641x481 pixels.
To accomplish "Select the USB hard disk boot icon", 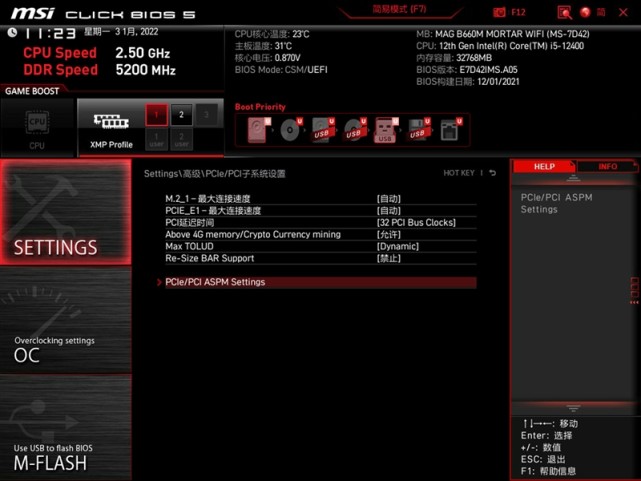I will (x=323, y=130).
